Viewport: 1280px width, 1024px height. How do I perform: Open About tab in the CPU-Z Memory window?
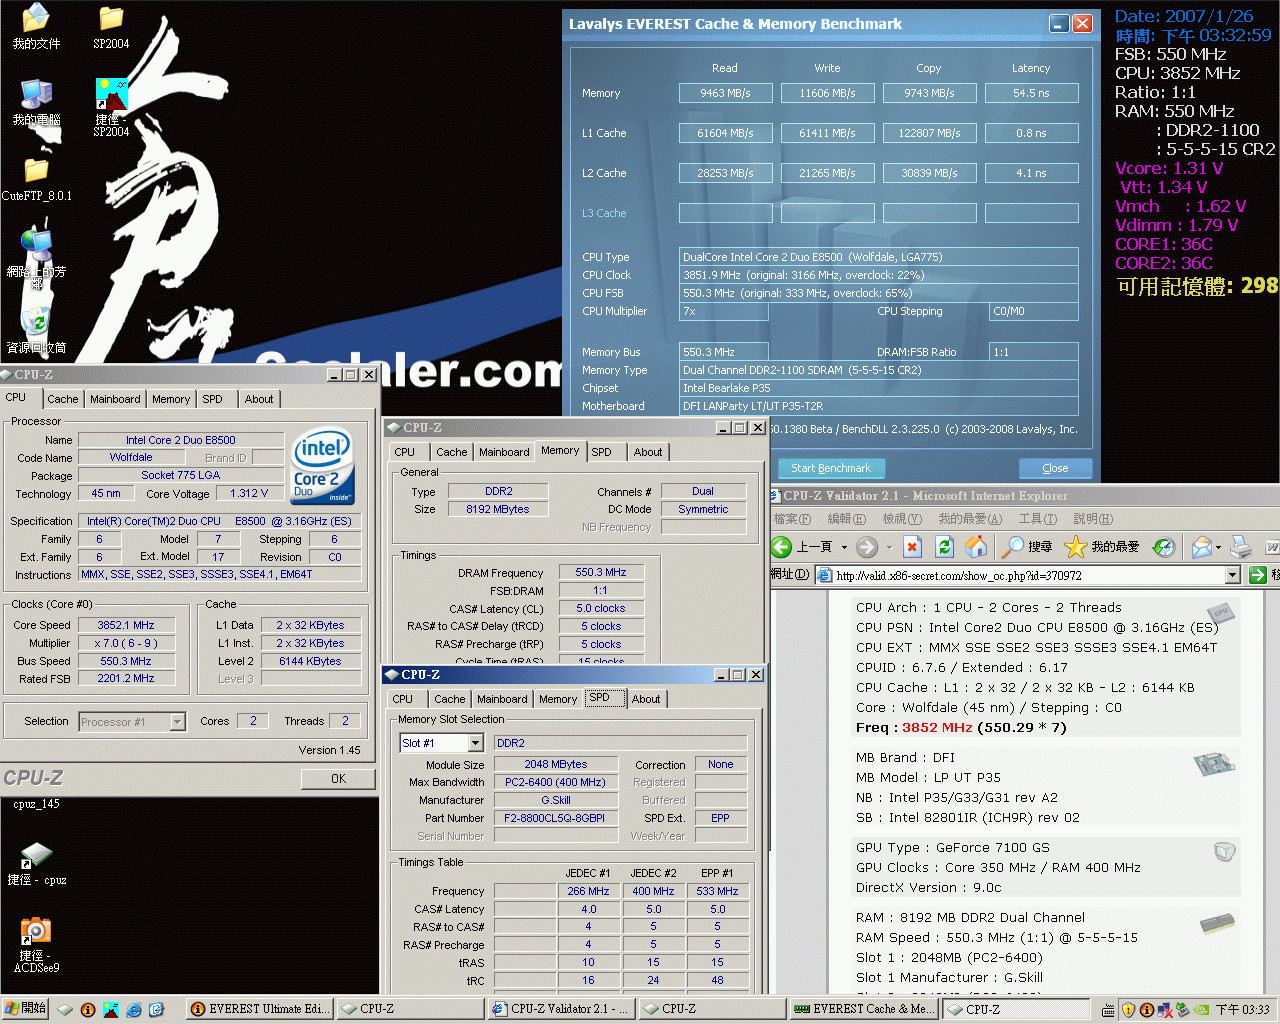648,452
